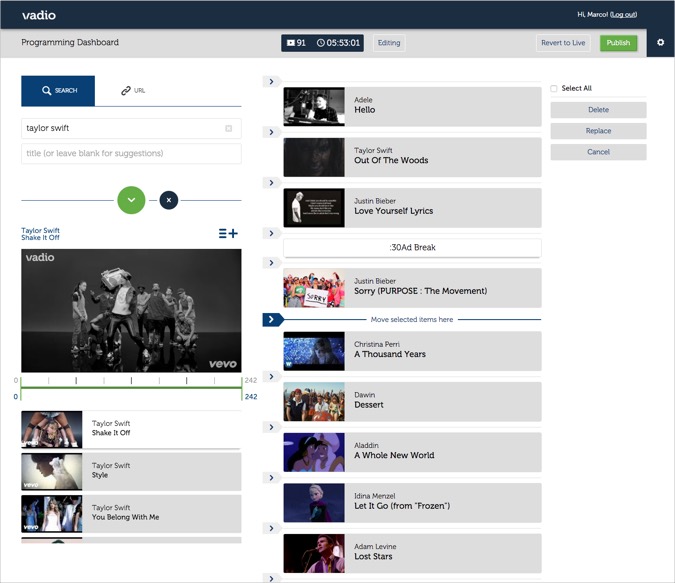Click the dark round X cancel search button

[x=169, y=200]
